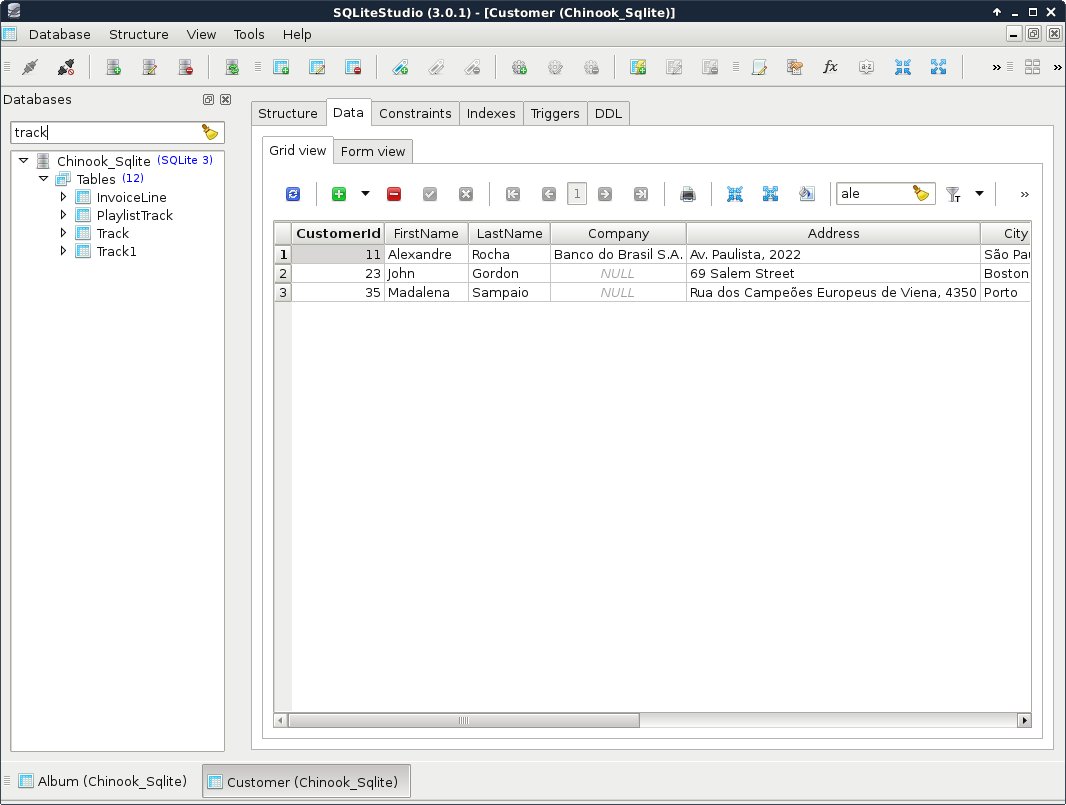Go to the last page of data
Screen dimensions: 1066x805
[x=640, y=194]
